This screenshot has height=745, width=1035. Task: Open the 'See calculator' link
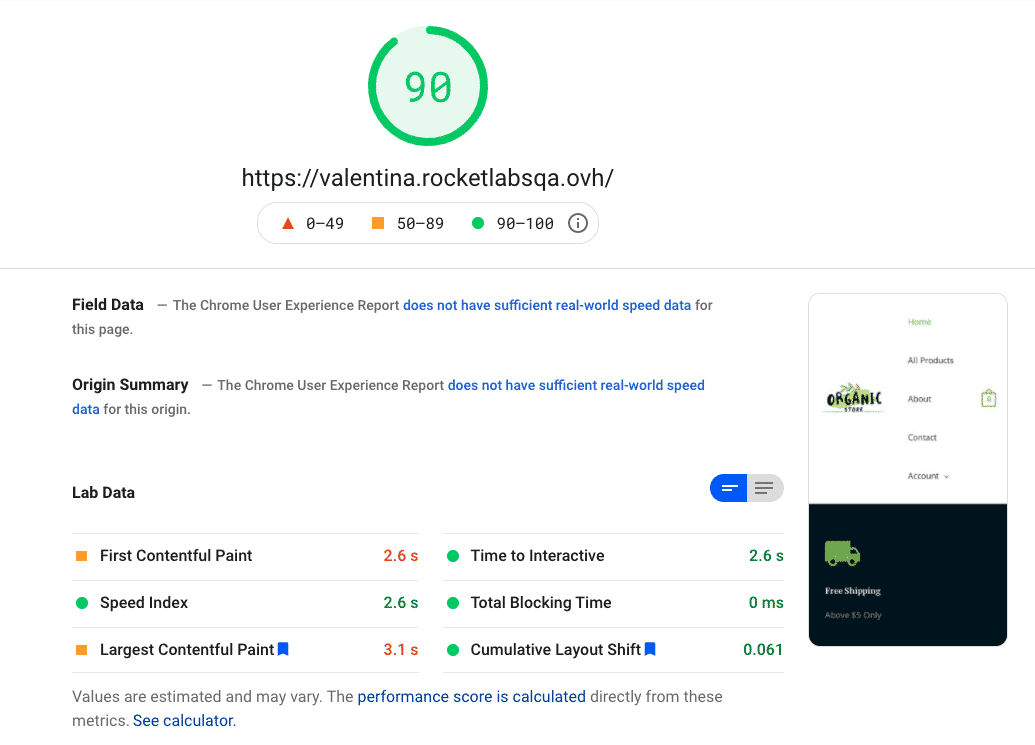(x=183, y=720)
